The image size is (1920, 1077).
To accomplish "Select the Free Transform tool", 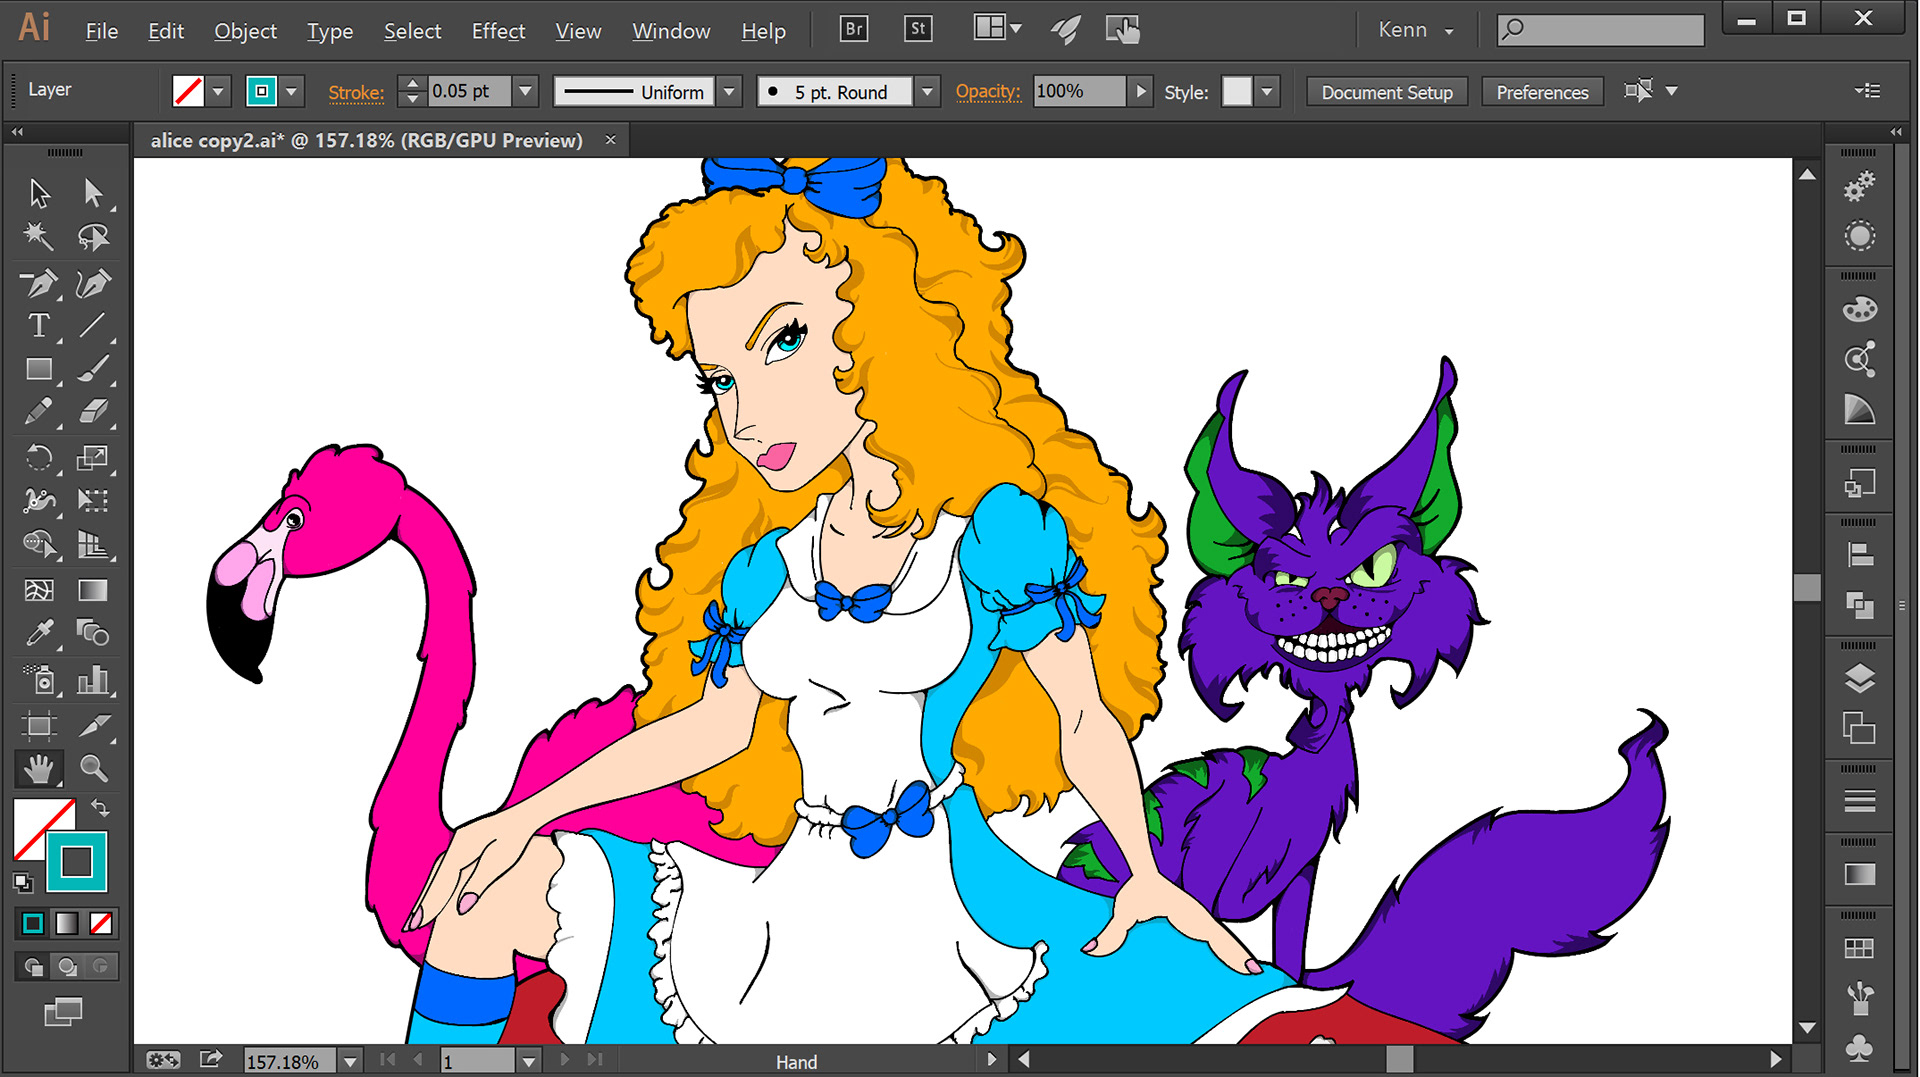I will pyautogui.click(x=93, y=500).
